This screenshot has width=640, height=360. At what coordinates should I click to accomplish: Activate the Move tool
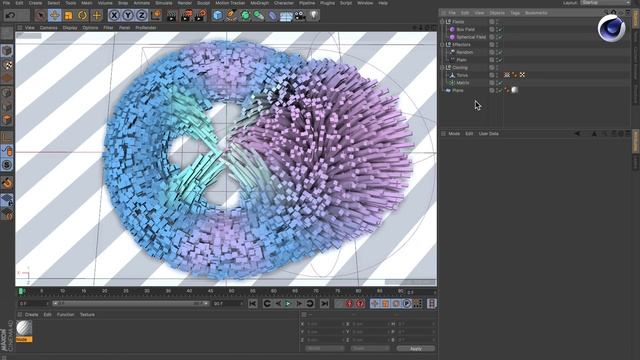[54, 16]
